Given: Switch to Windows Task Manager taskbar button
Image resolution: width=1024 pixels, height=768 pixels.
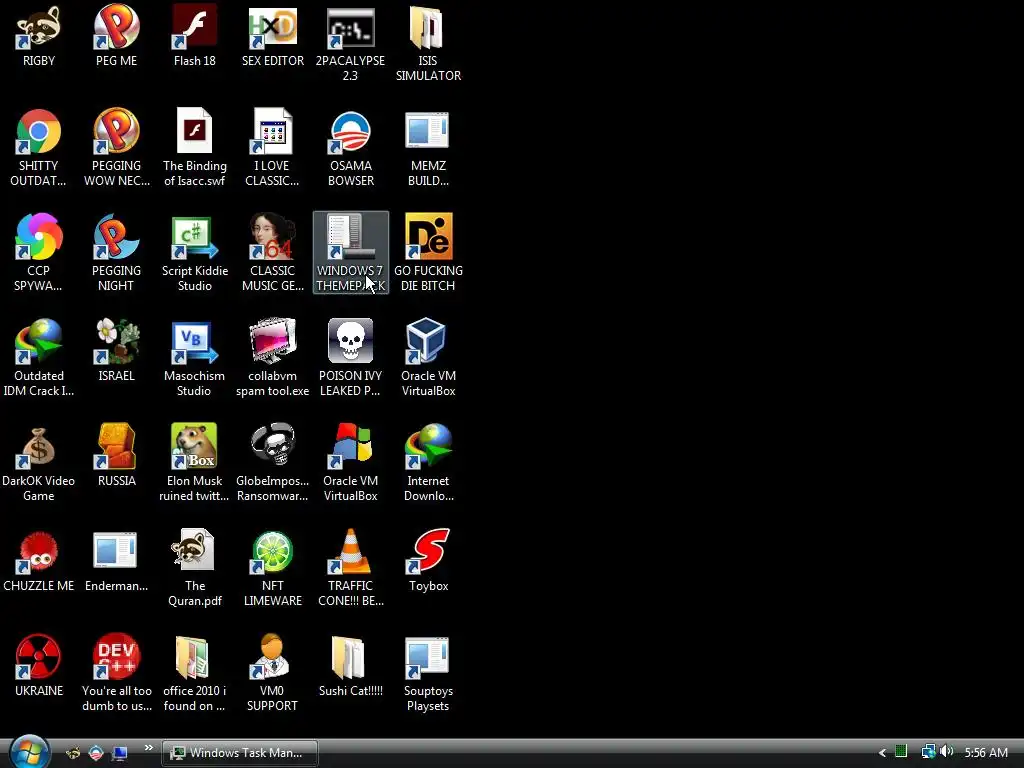Looking at the screenshot, I should click(240, 753).
